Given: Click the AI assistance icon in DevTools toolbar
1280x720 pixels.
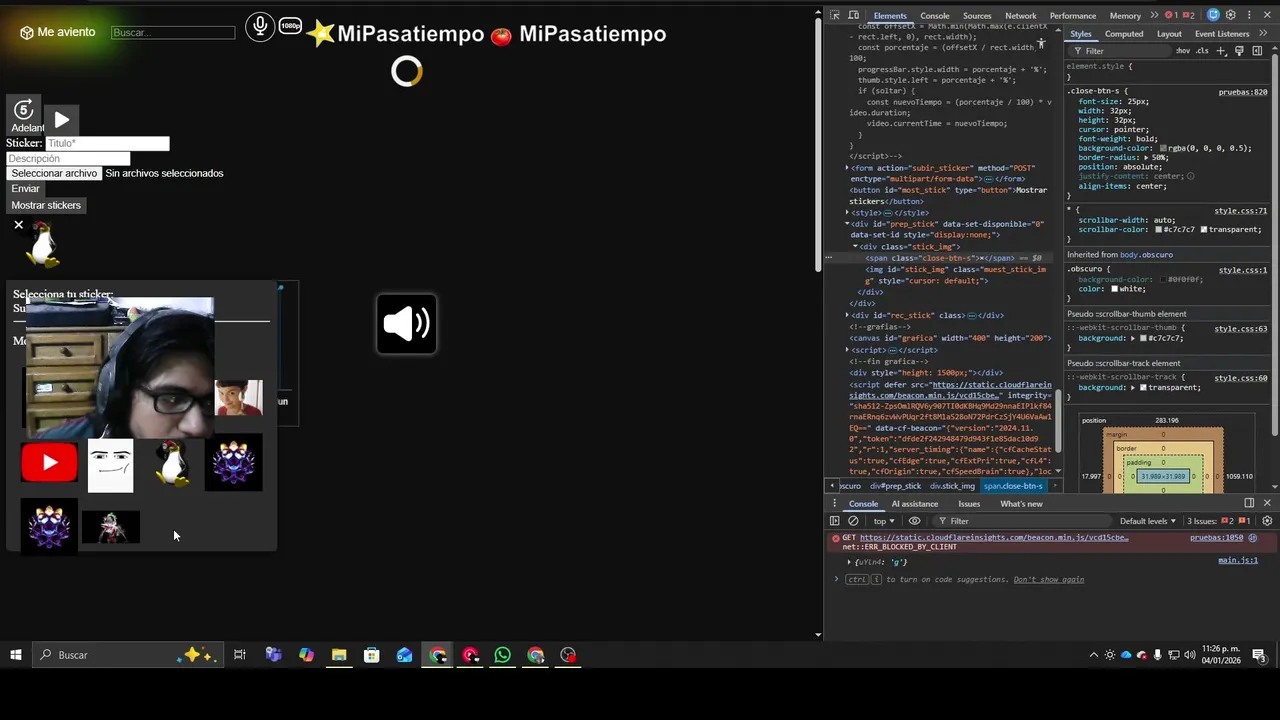Looking at the screenshot, I should coord(1213,15).
